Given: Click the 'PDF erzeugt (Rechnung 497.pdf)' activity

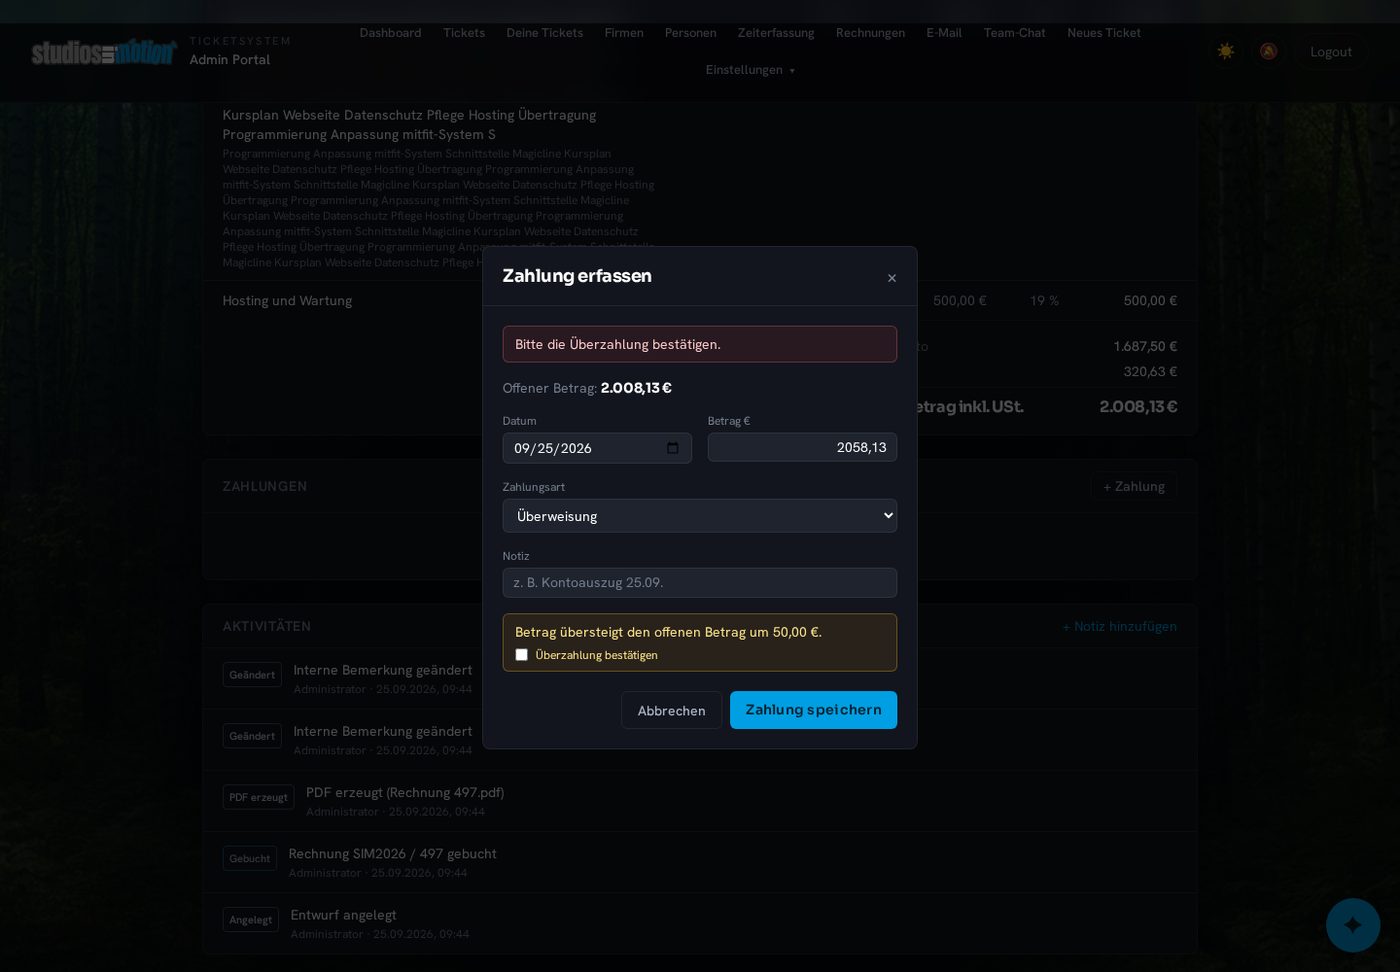Looking at the screenshot, I should tap(405, 793).
